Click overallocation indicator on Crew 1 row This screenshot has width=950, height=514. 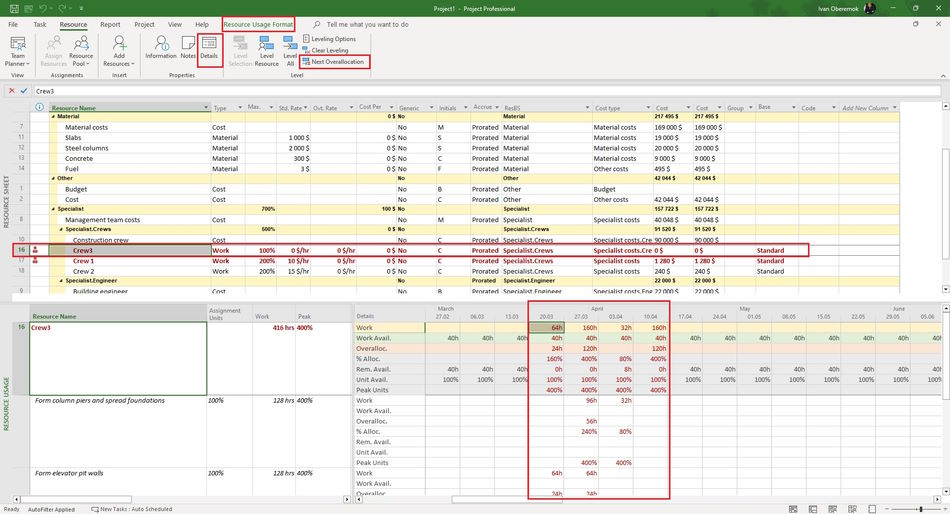click(x=35, y=261)
